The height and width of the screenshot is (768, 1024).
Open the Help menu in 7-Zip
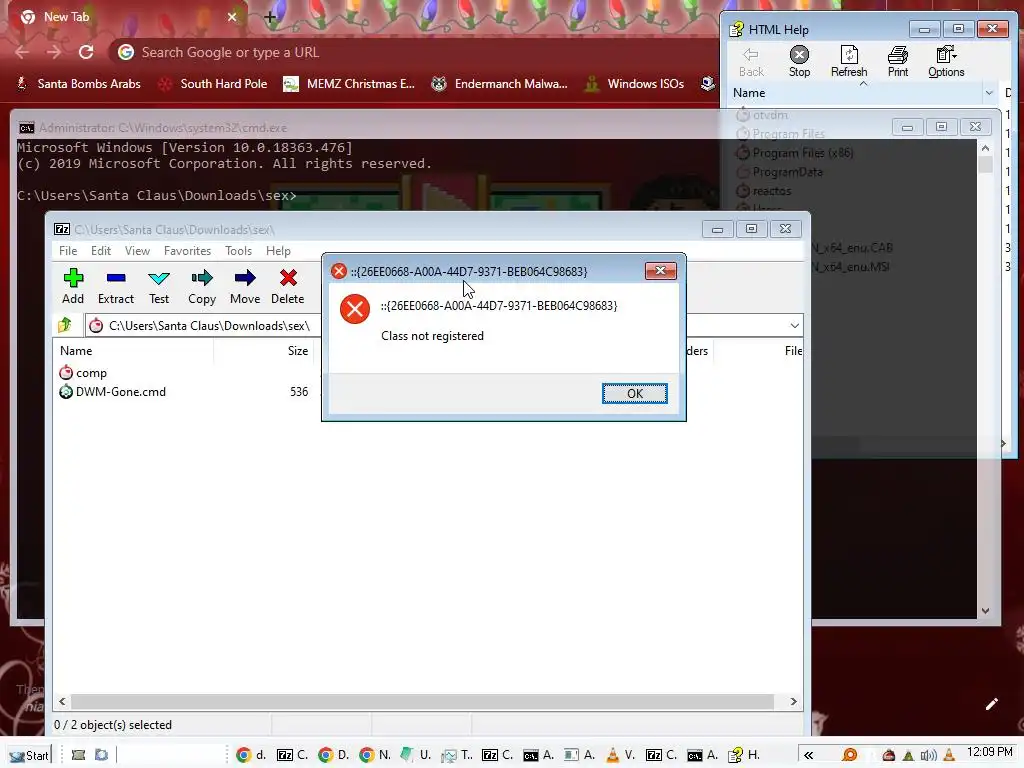click(278, 251)
